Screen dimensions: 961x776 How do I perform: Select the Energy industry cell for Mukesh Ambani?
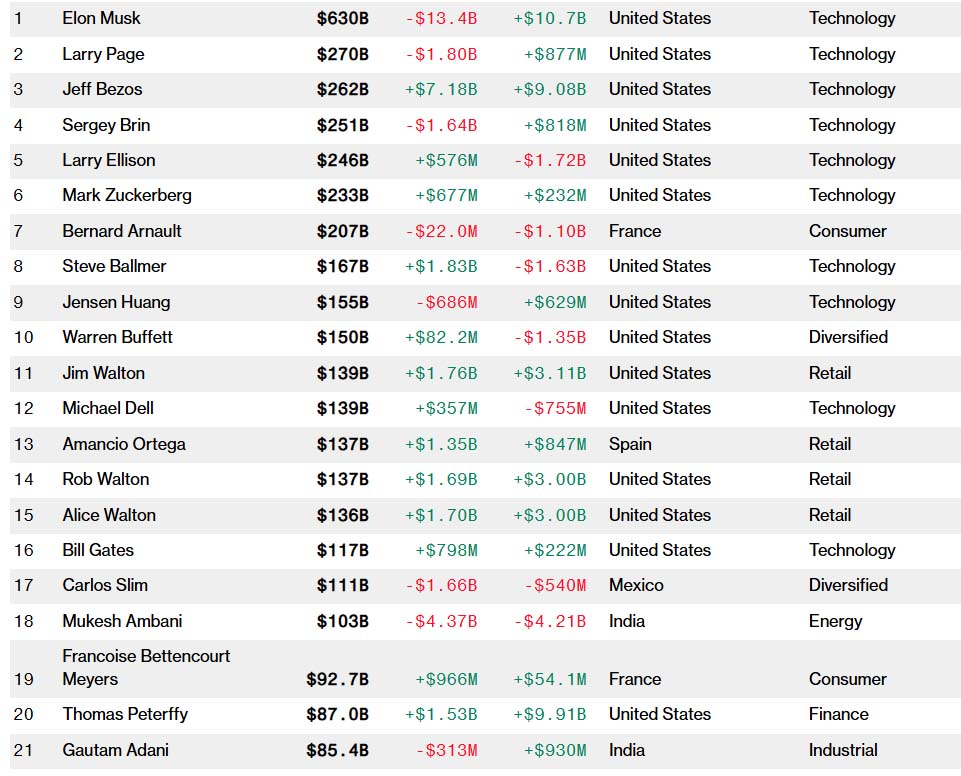tap(835, 621)
